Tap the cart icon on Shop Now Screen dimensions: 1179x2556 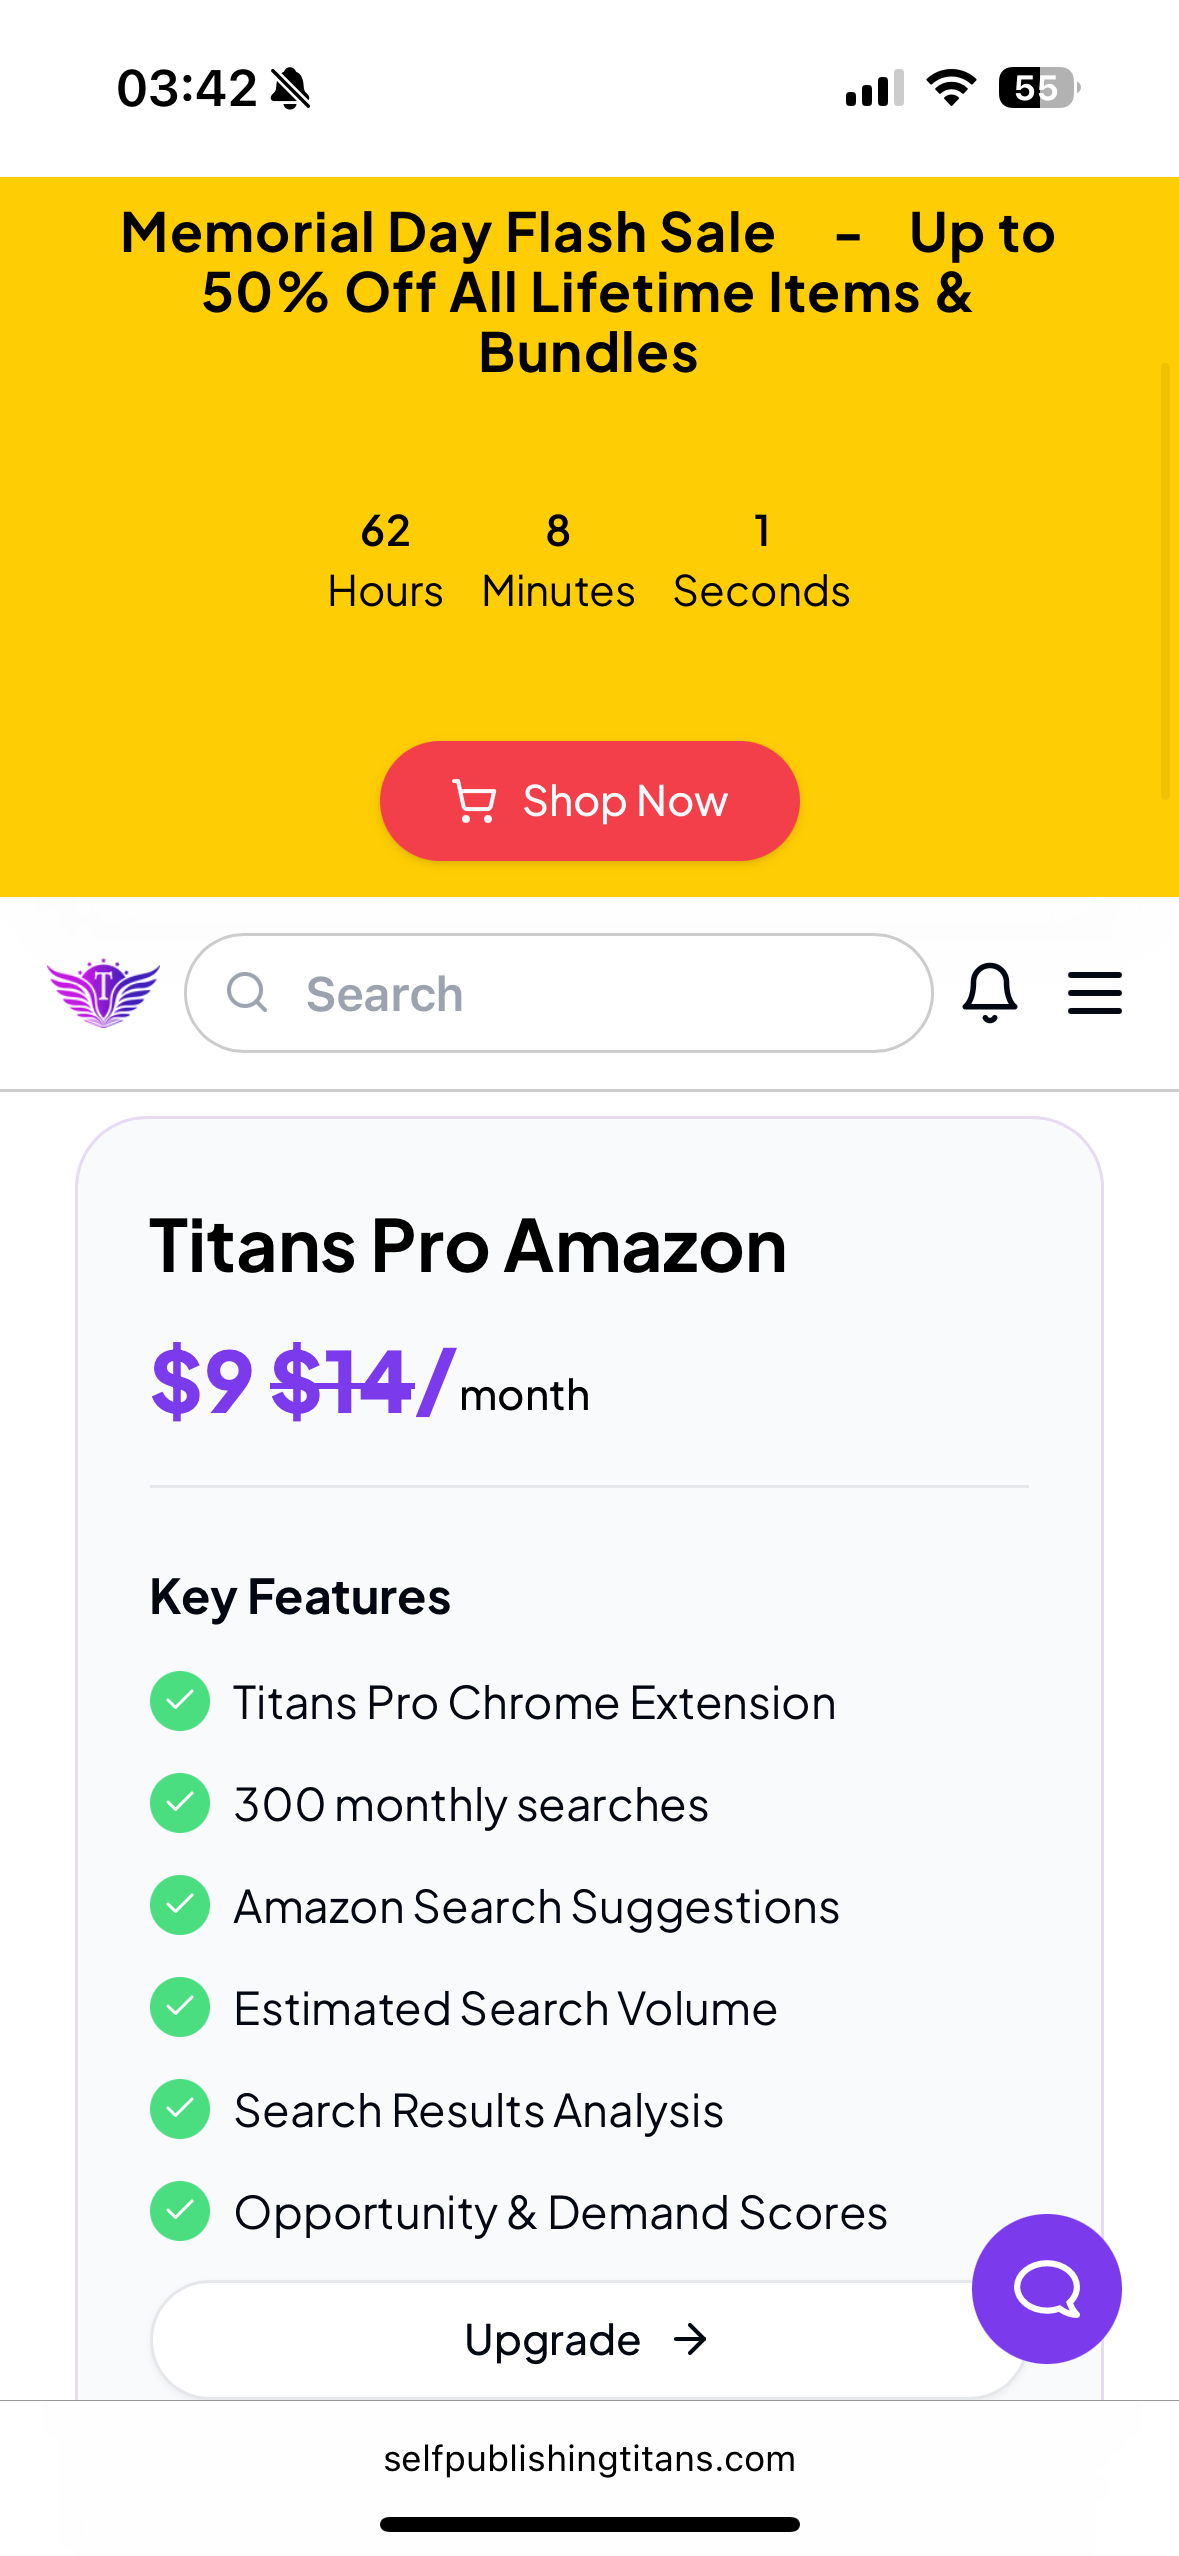point(474,801)
